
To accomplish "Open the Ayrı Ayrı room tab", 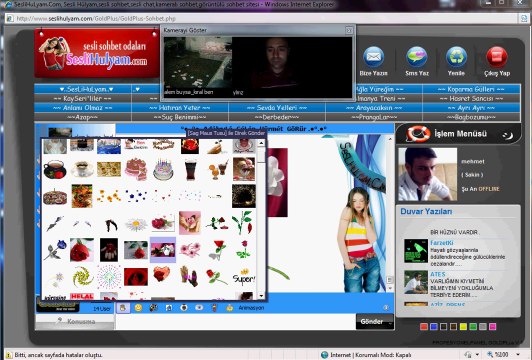I will point(471,108).
